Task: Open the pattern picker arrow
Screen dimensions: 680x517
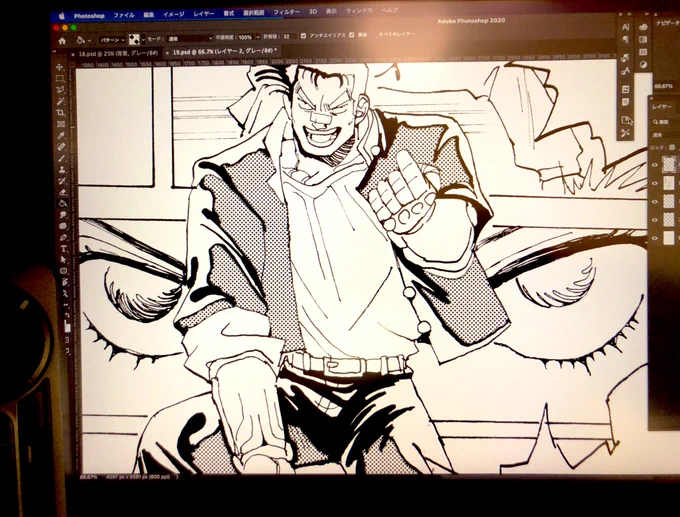Action: (144, 39)
